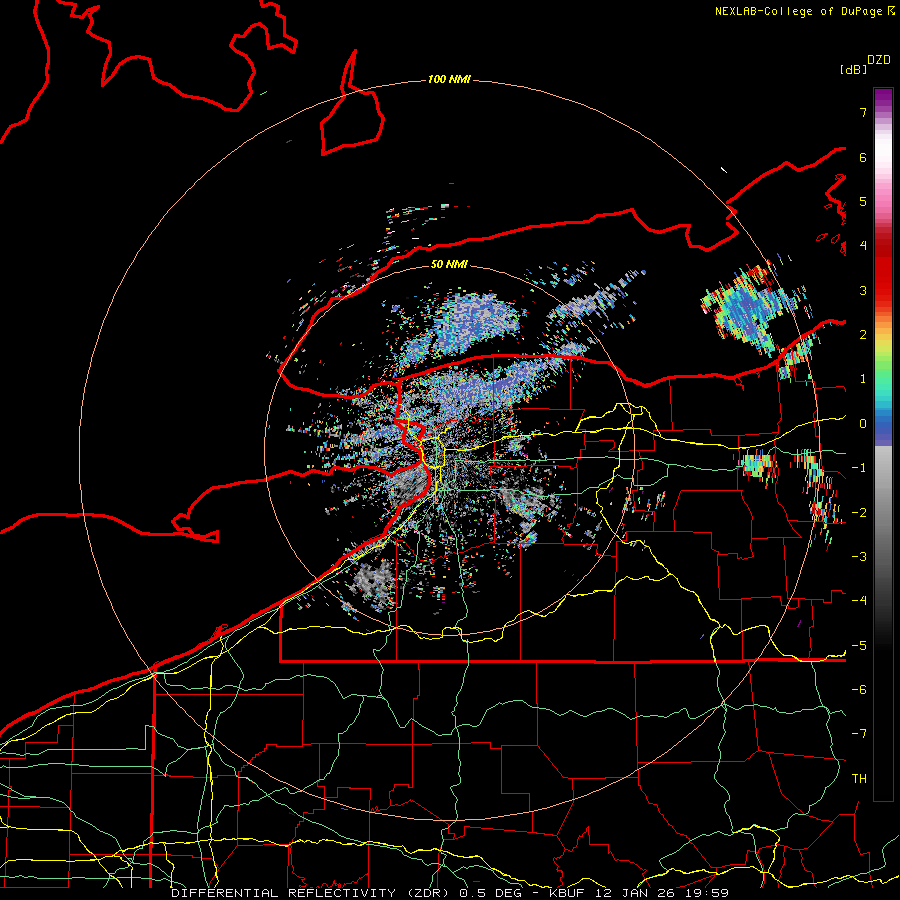Click the -4 dB value on the color scale
The image size is (900, 900).
[x=859, y=601]
